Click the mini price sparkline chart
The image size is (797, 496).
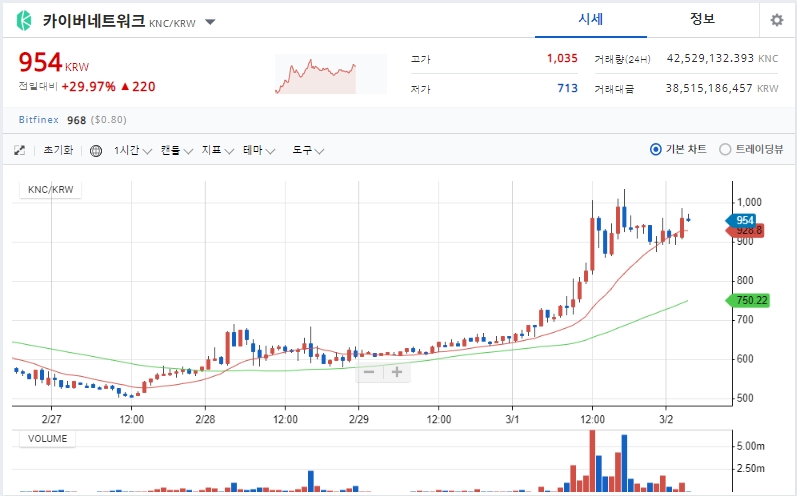click(x=331, y=74)
